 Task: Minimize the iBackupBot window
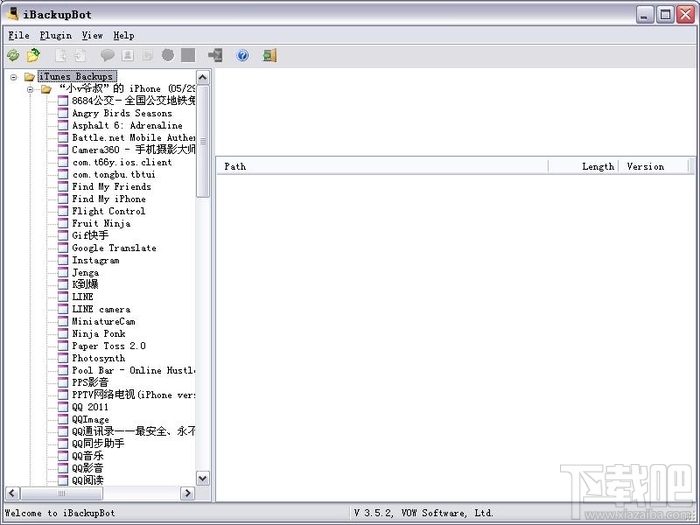coord(644,15)
